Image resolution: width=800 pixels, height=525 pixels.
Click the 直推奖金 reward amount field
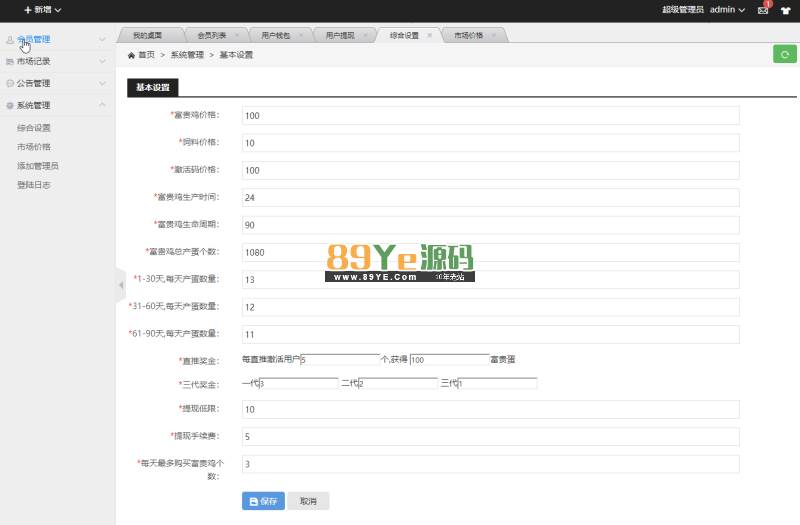click(x=449, y=360)
